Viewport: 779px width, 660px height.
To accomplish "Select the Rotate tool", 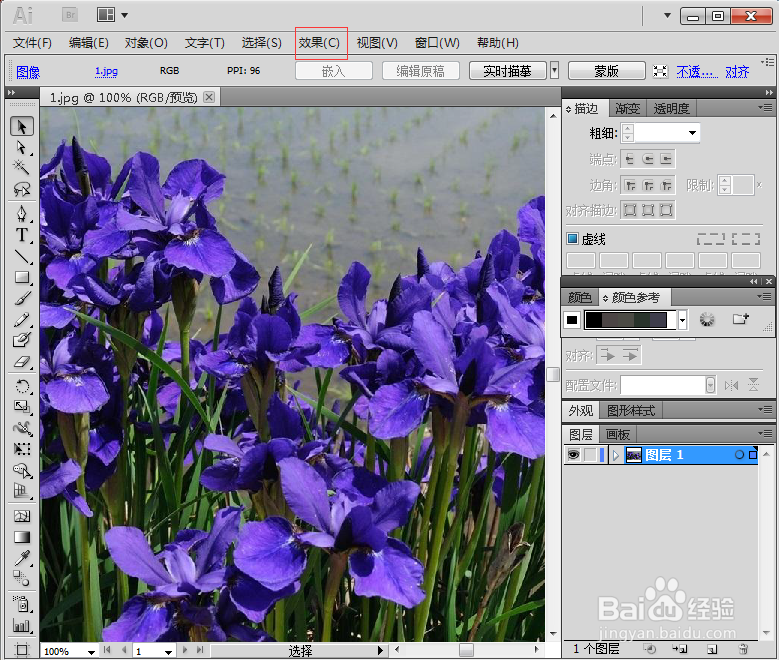I will [21, 386].
